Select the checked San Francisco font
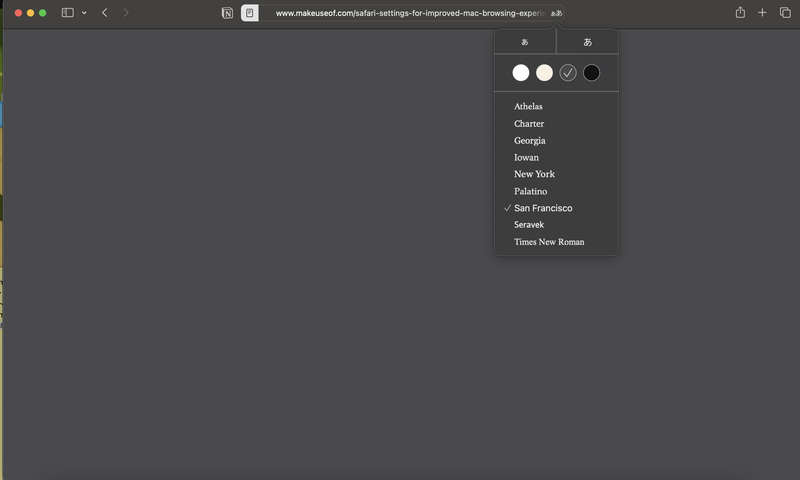800x480 pixels. 543,208
